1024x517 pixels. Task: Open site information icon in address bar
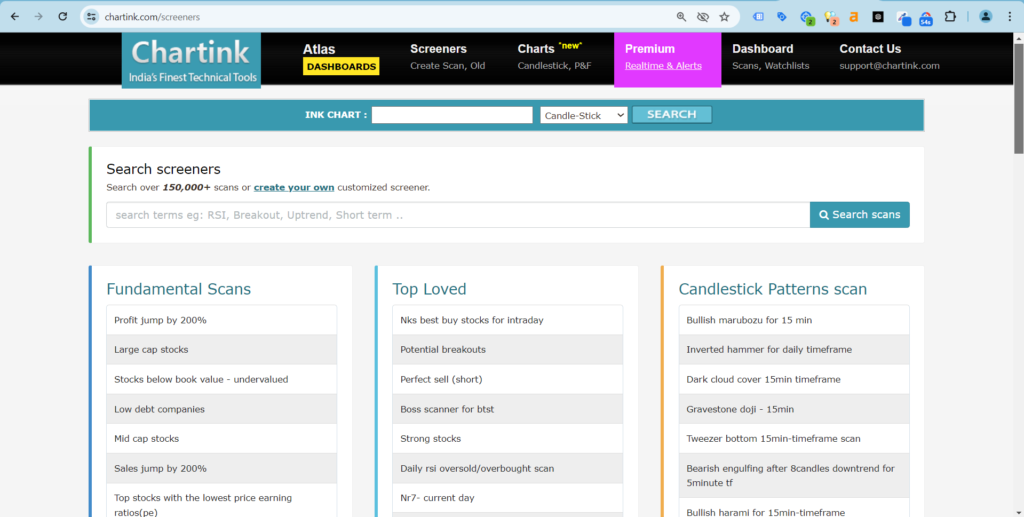click(91, 17)
